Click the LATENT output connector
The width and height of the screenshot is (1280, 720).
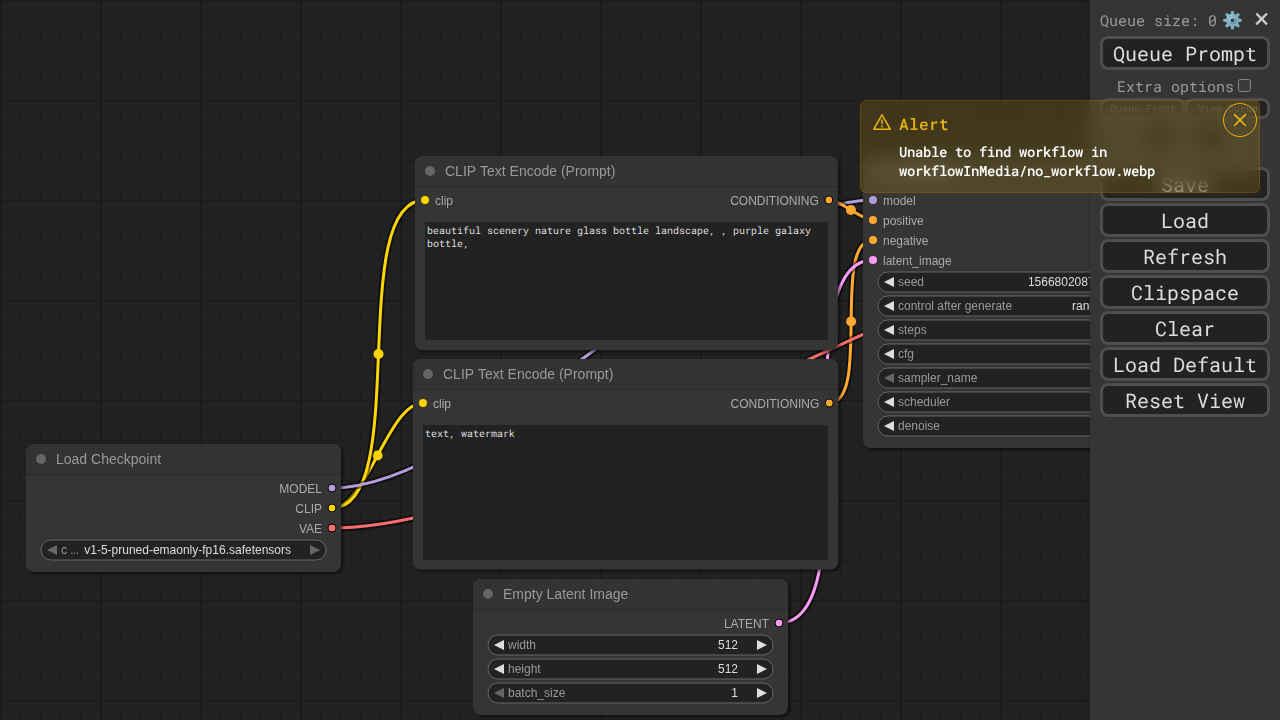(779, 623)
